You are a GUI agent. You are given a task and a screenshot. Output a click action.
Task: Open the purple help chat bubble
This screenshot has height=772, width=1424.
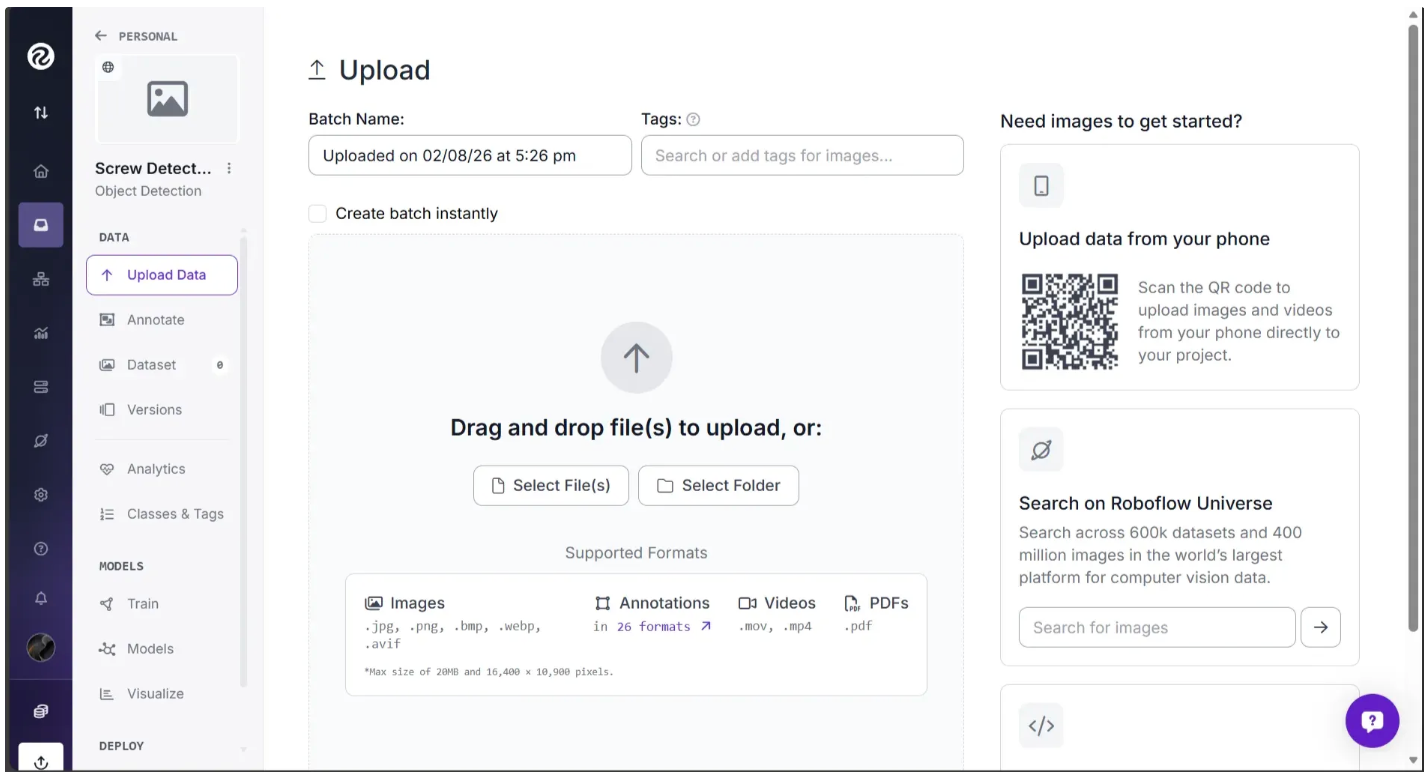click(x=1372, y=720)
